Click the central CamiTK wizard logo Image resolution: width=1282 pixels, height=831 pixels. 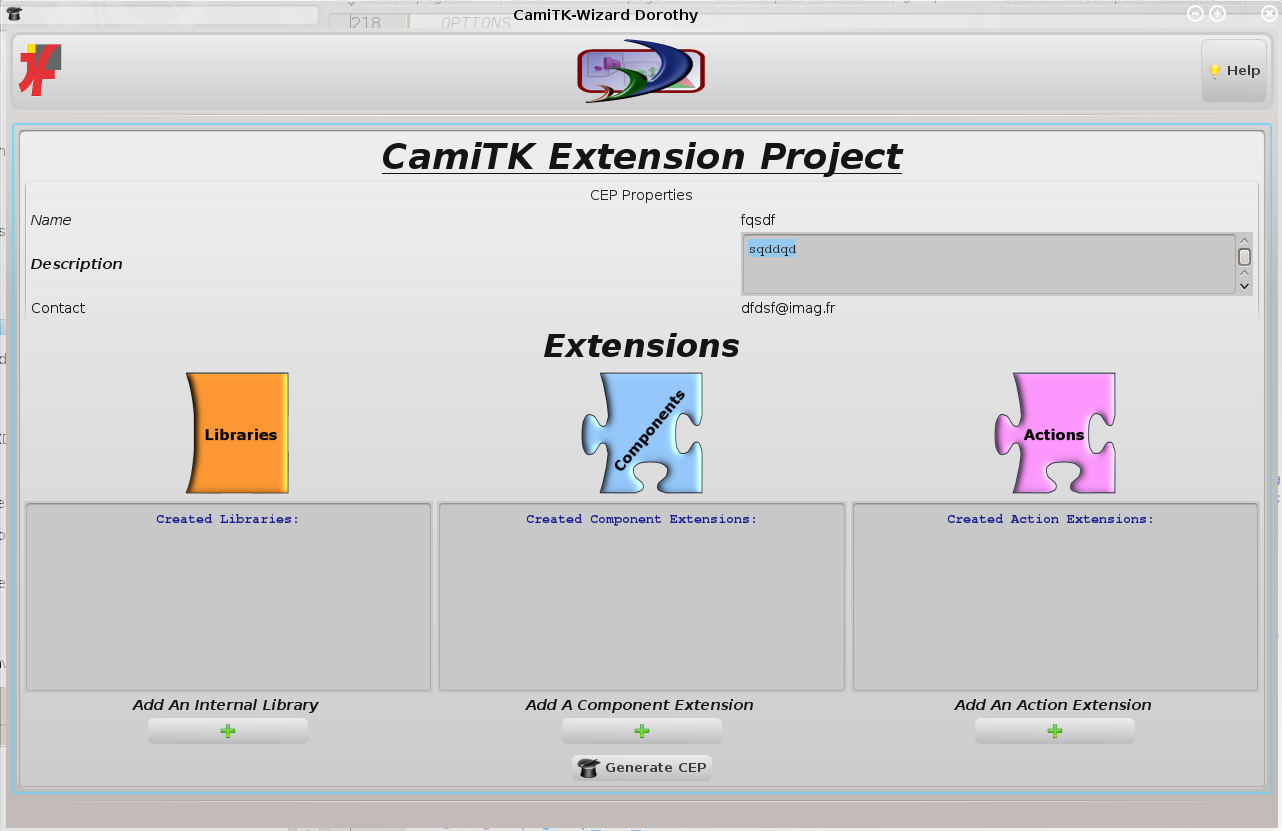click(641, 71)
